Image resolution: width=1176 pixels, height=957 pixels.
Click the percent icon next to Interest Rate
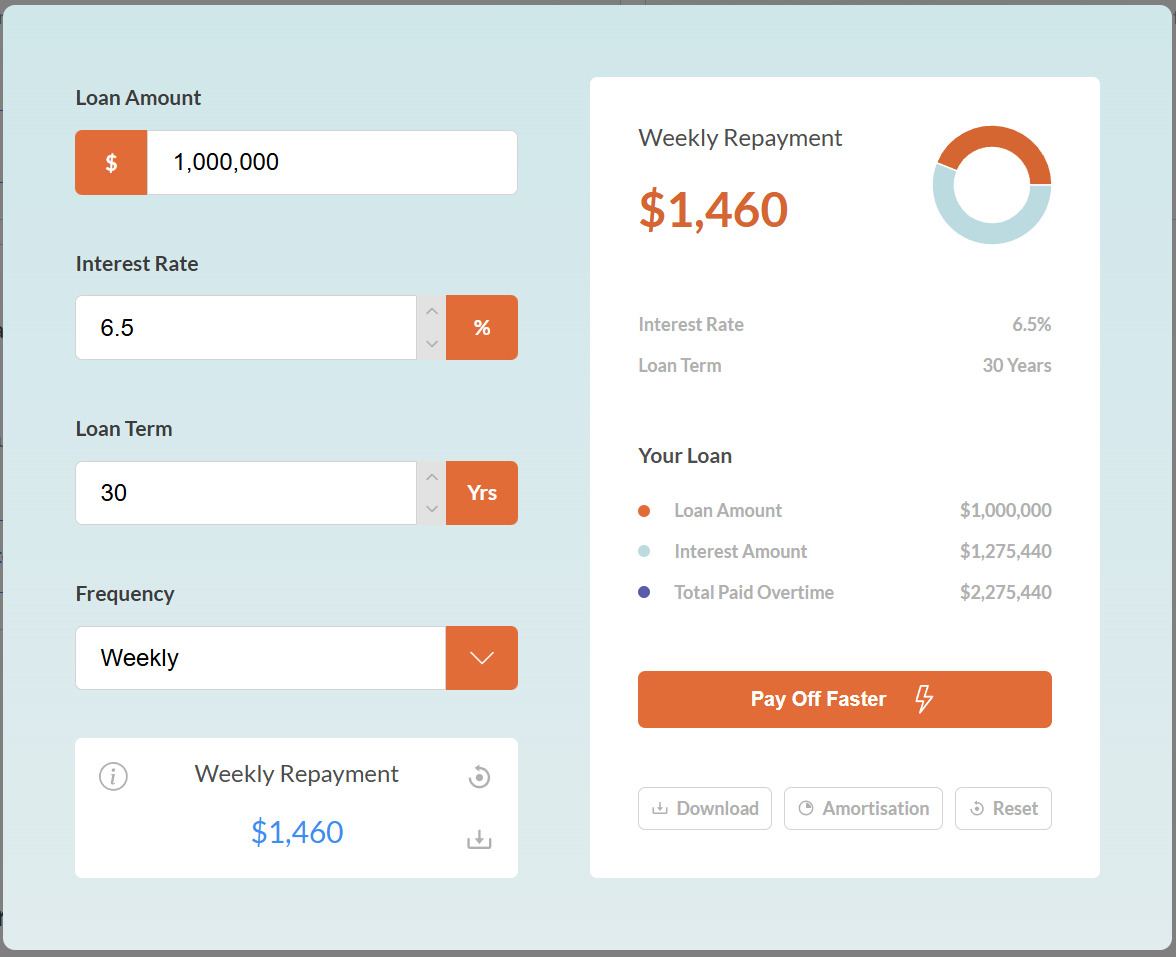482,328
